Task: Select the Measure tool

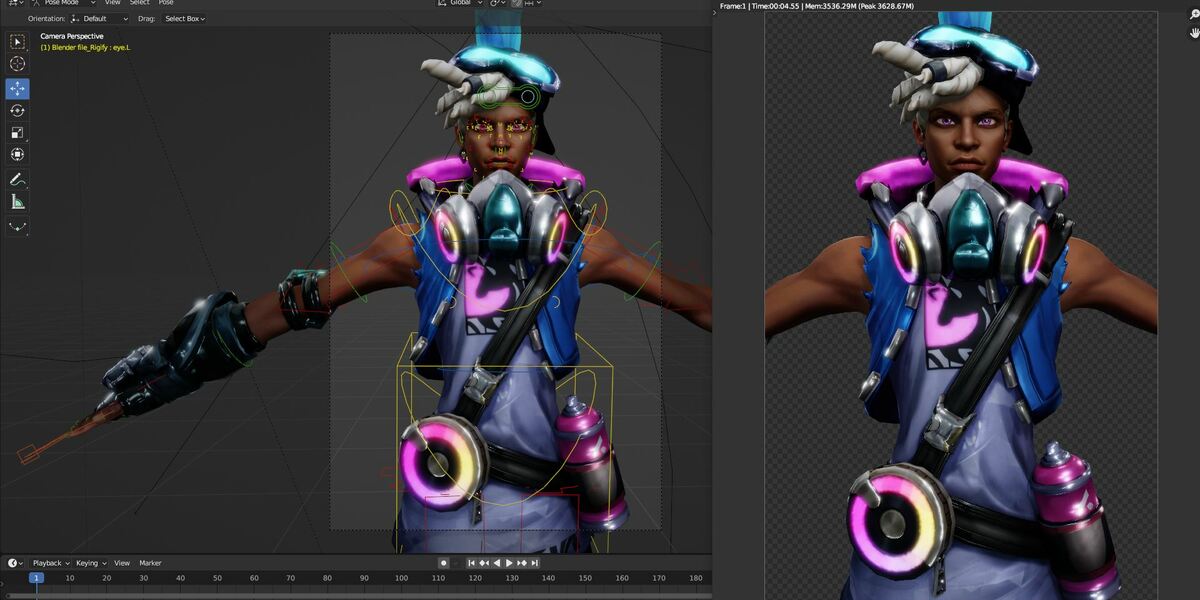Action: click(17, 202)
